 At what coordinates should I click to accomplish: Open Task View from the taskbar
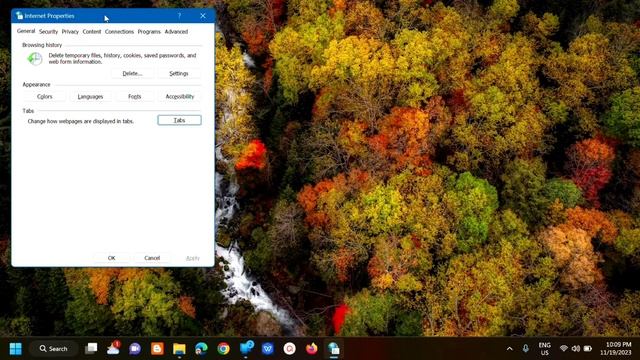click(x=91, y=349)
